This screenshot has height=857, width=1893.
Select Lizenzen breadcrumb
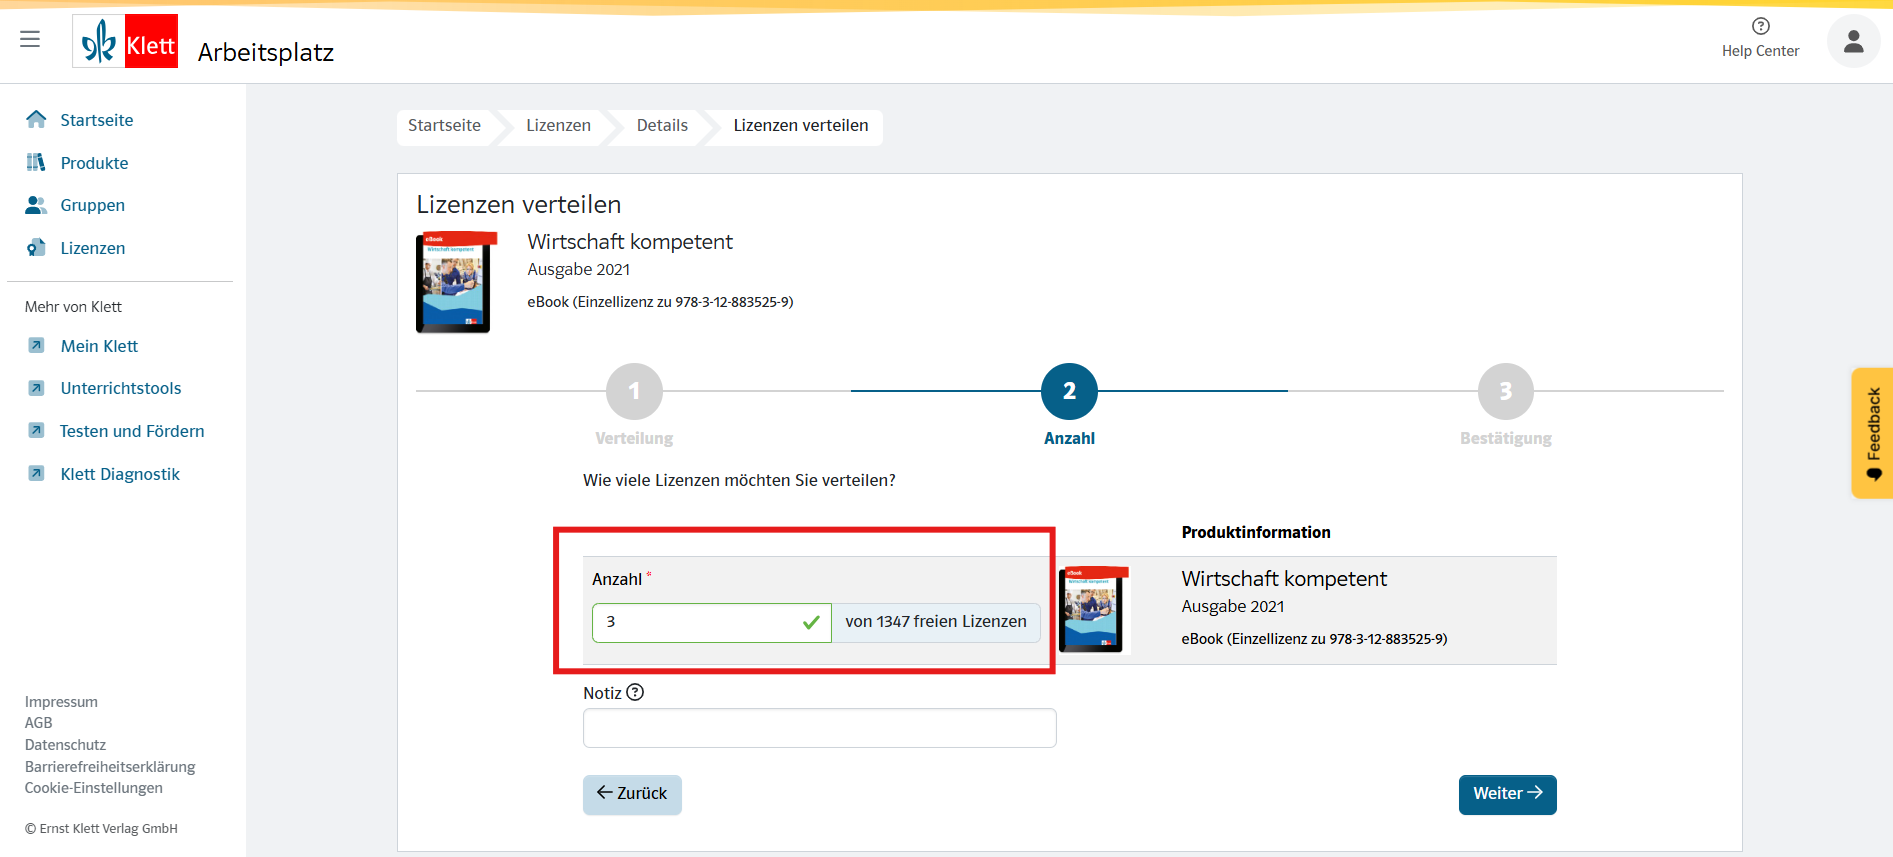(558, 125)
